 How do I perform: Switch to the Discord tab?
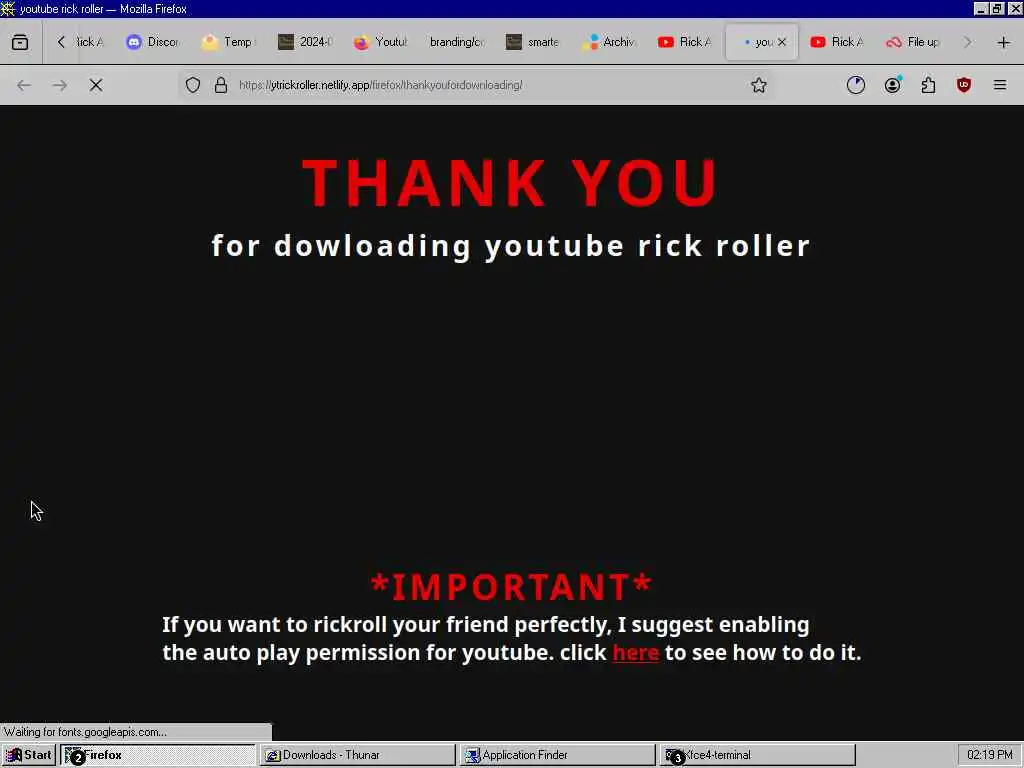pos(153,42)
